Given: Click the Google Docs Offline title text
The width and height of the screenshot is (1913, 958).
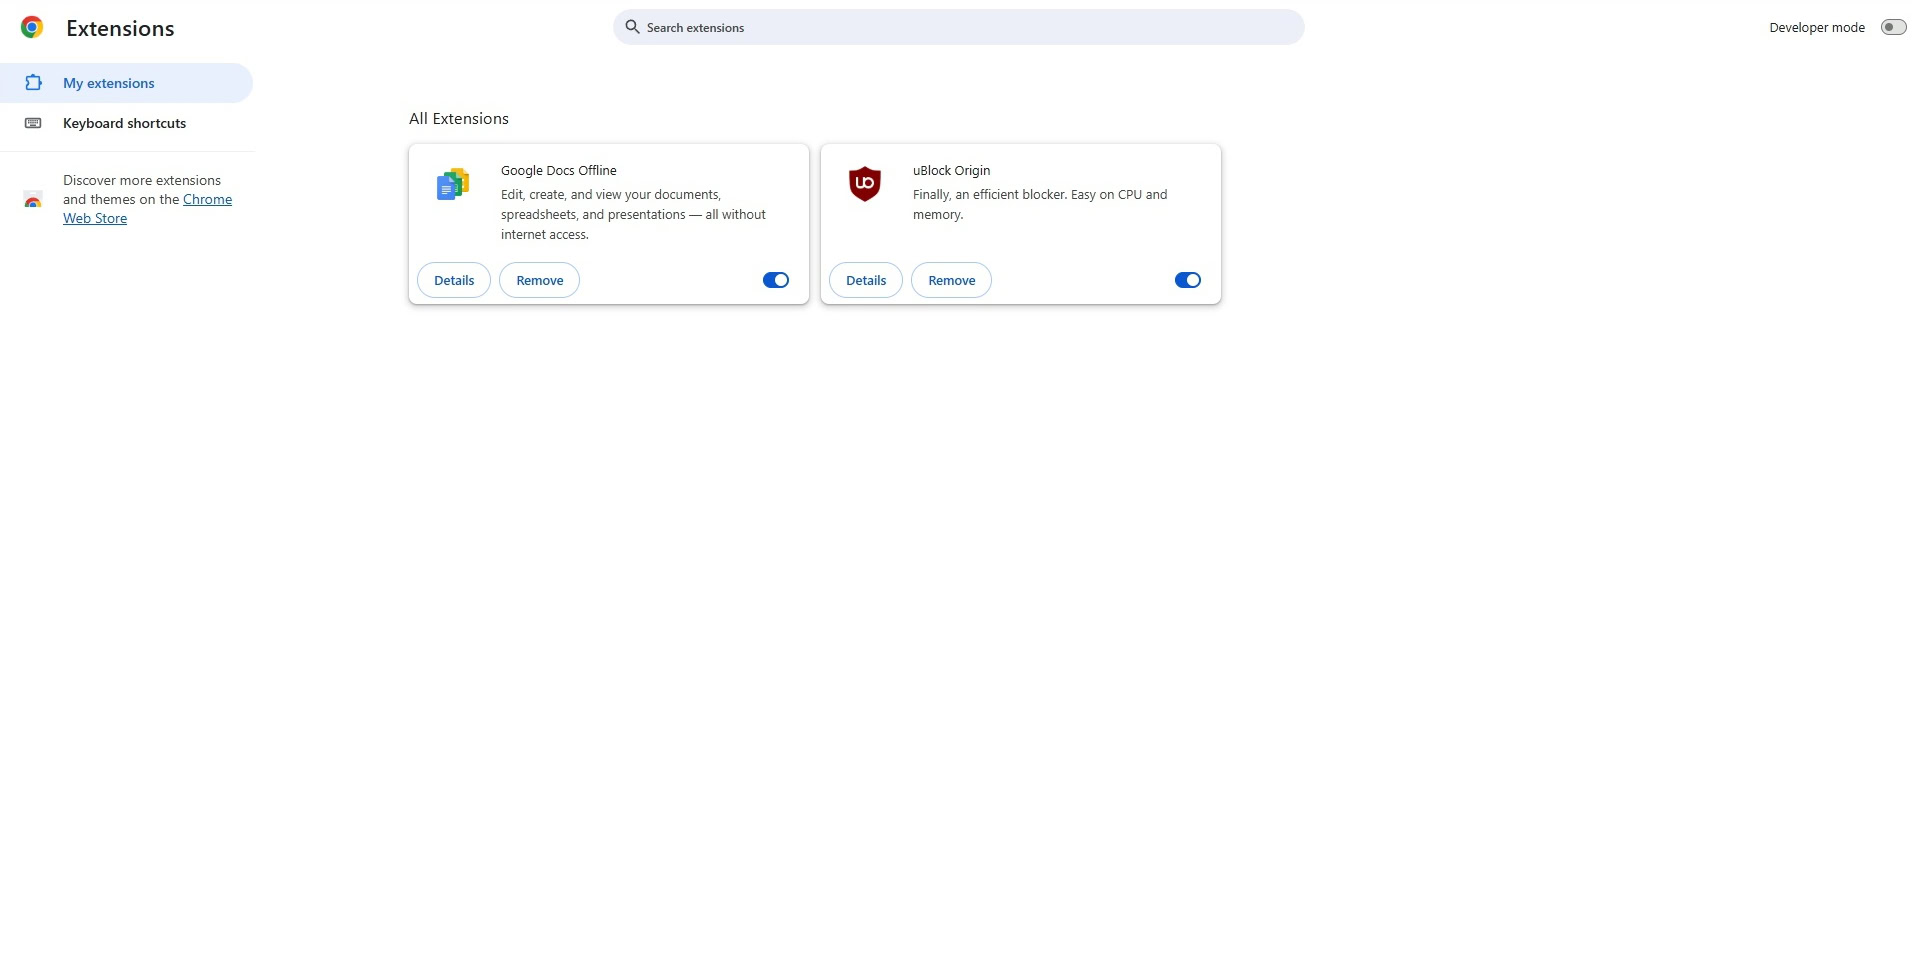Looking at the screenshot, I should [559, 170].
